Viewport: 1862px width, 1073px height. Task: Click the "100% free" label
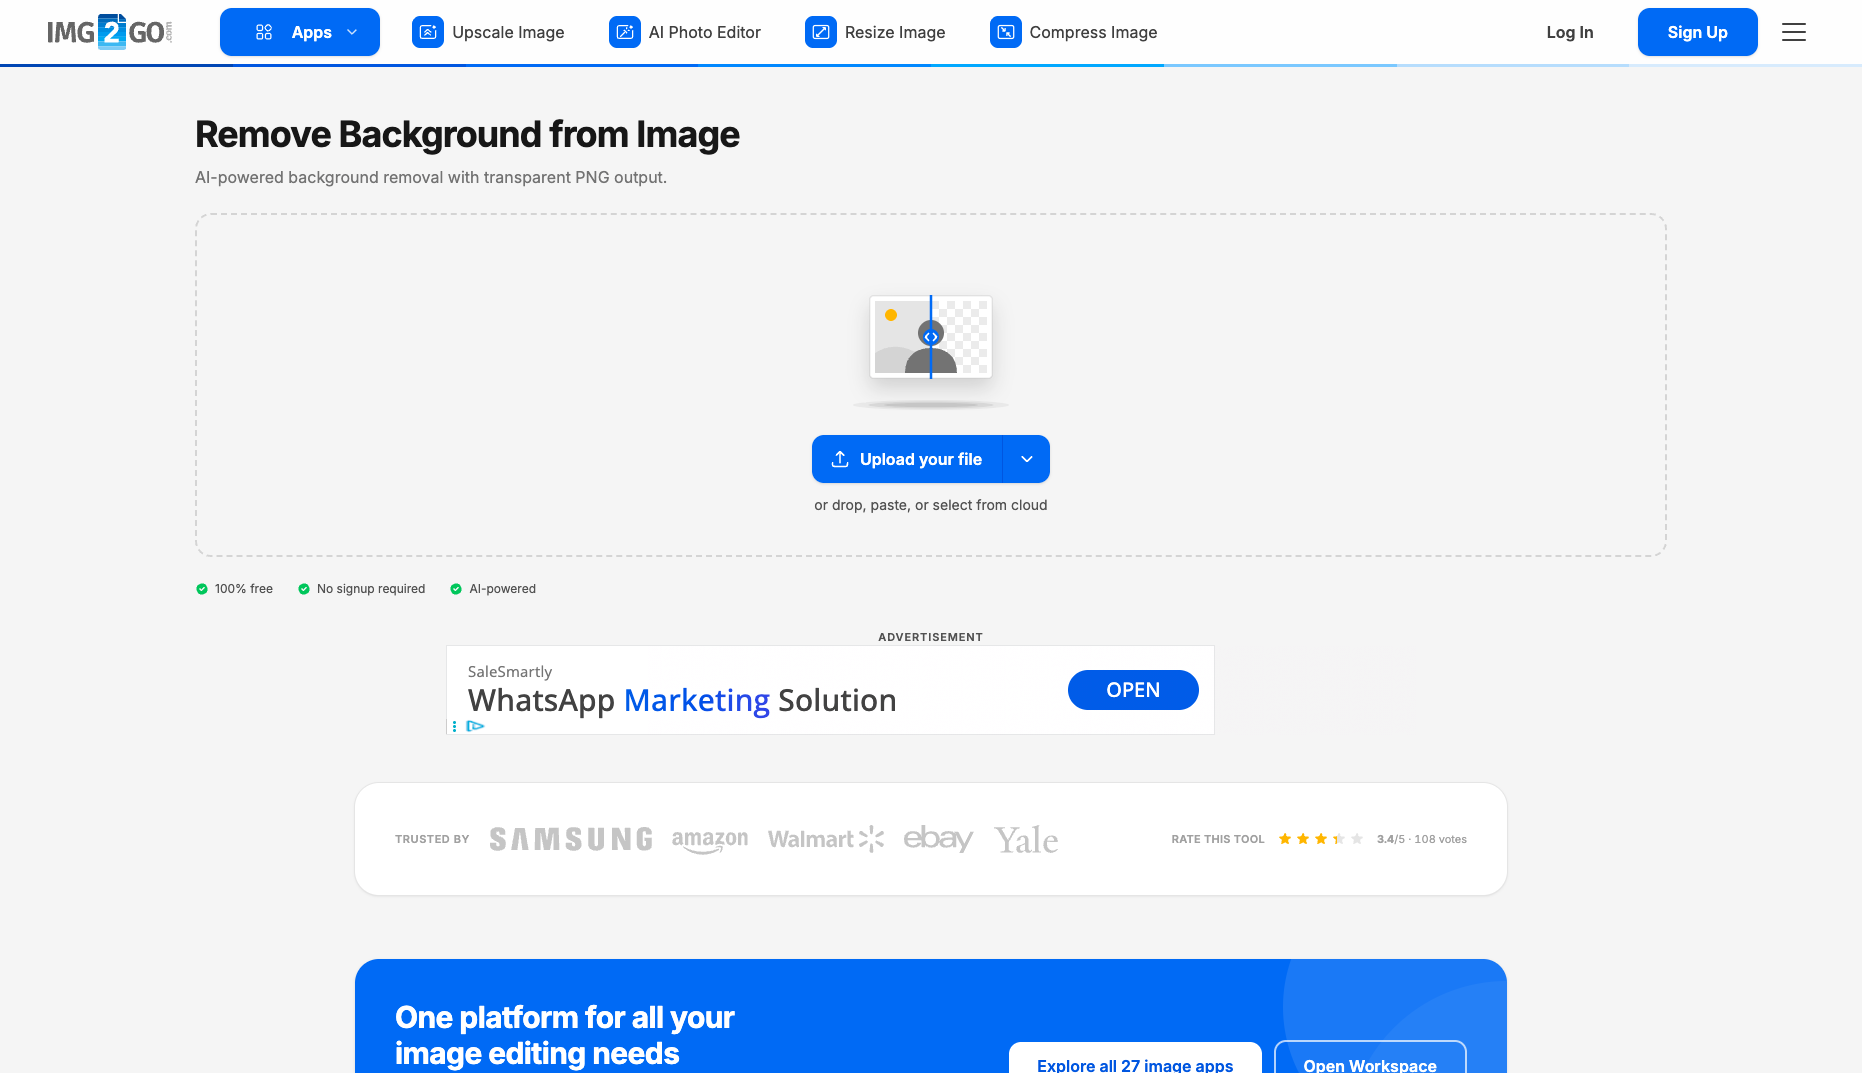point(244,589)
